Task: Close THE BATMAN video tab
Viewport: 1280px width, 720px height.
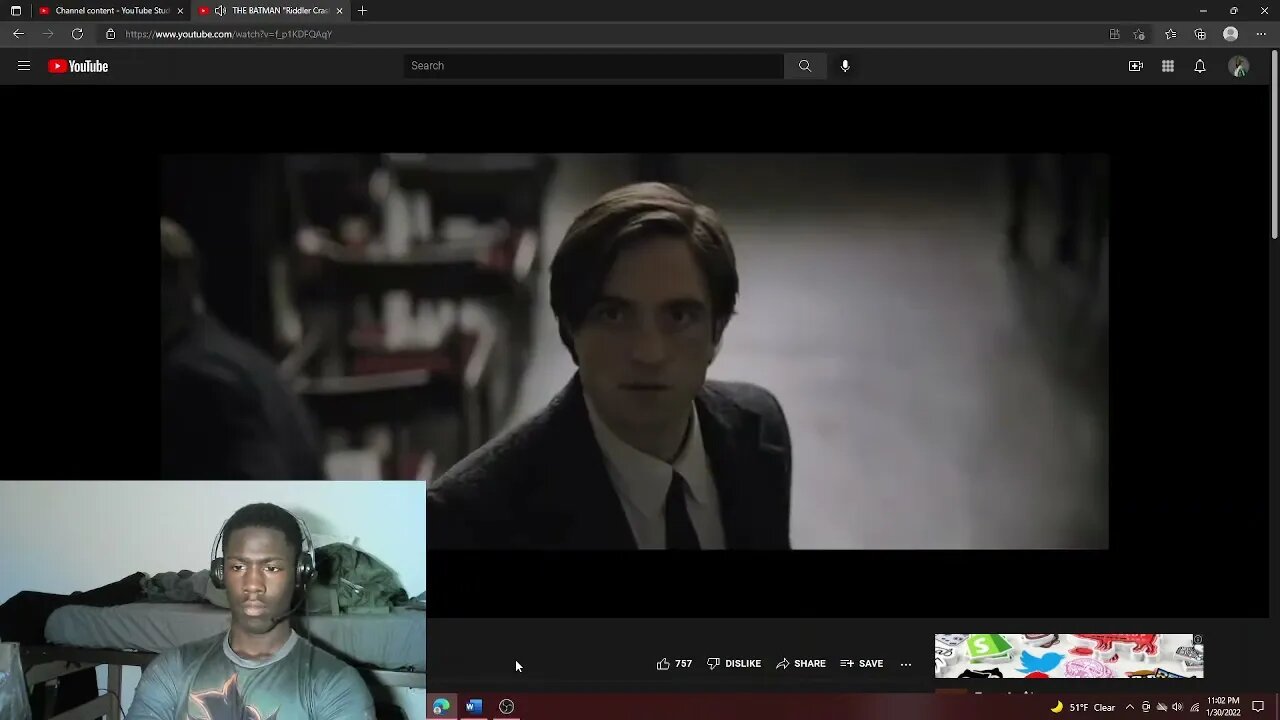Action: (x=340, y=11)
